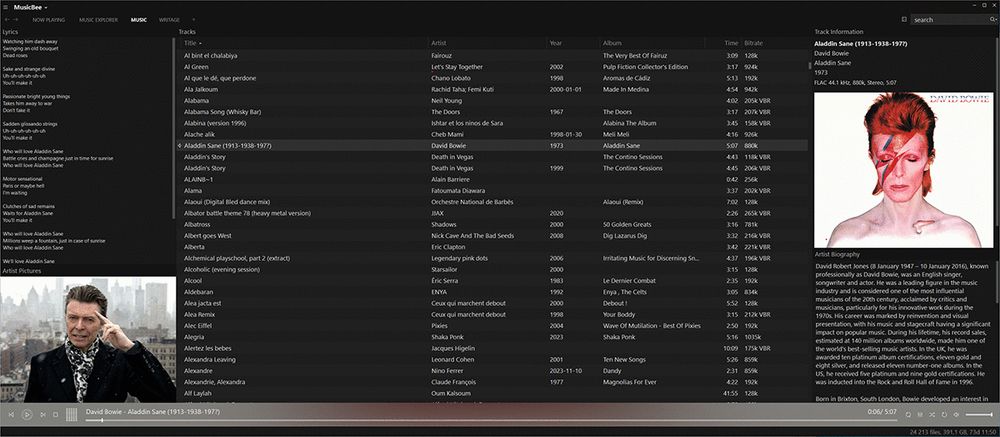Click the now playing title in player bar
Image resolution: width=1000 pixels, height=437 pixels.
[153, 412]
